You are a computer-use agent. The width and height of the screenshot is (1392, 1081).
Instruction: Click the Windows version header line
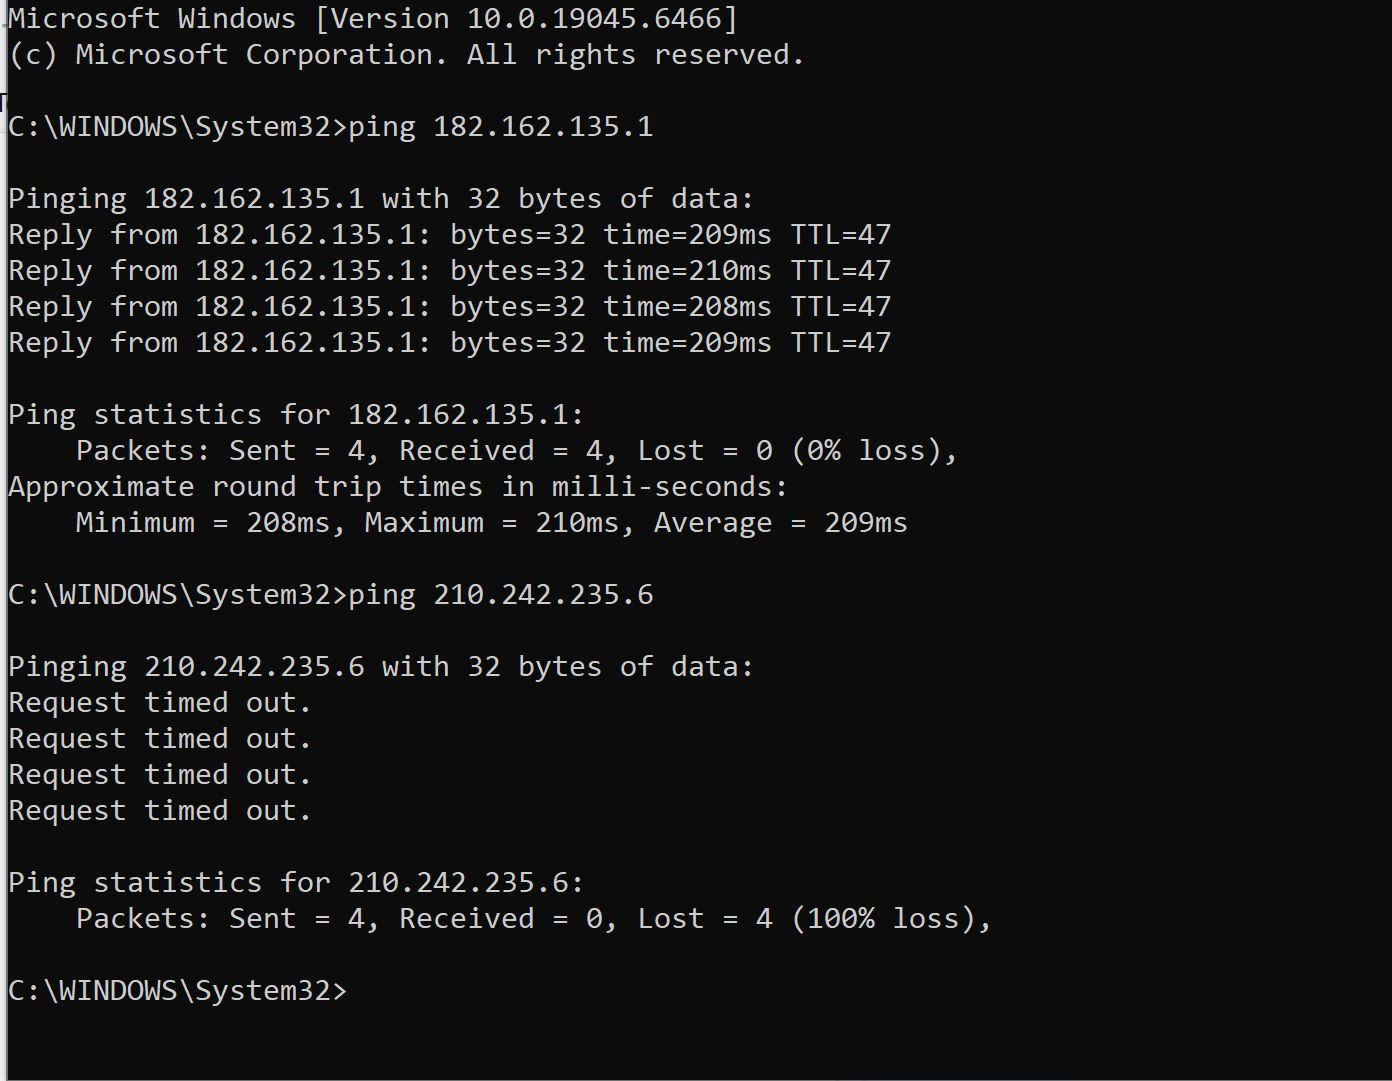(x=373, y=19)
